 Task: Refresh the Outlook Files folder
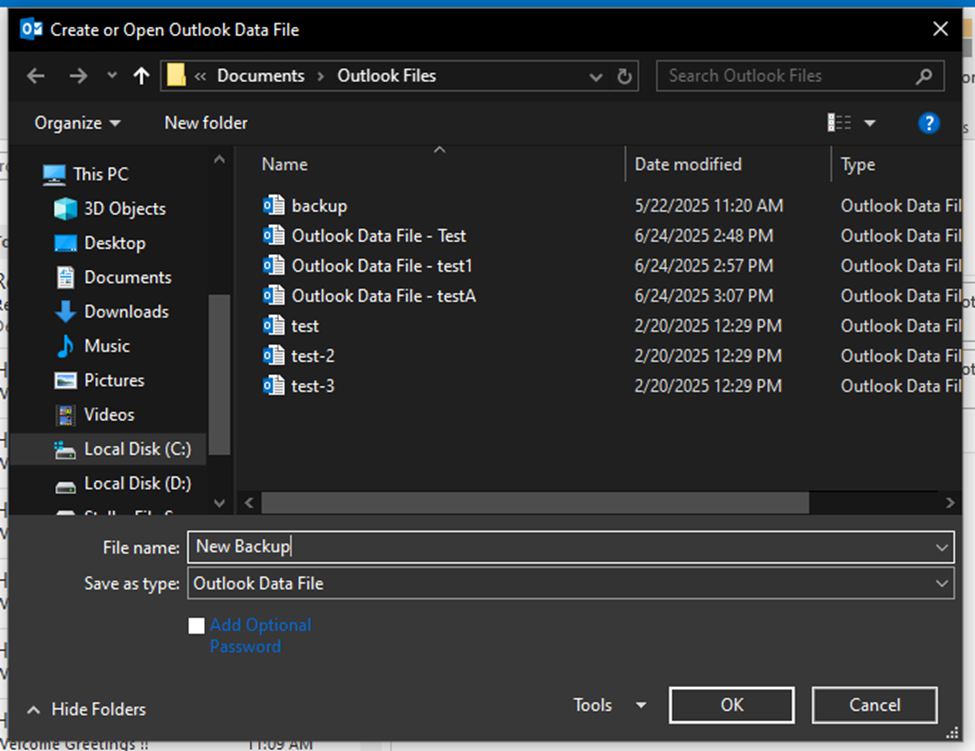[x=624, y=76]
